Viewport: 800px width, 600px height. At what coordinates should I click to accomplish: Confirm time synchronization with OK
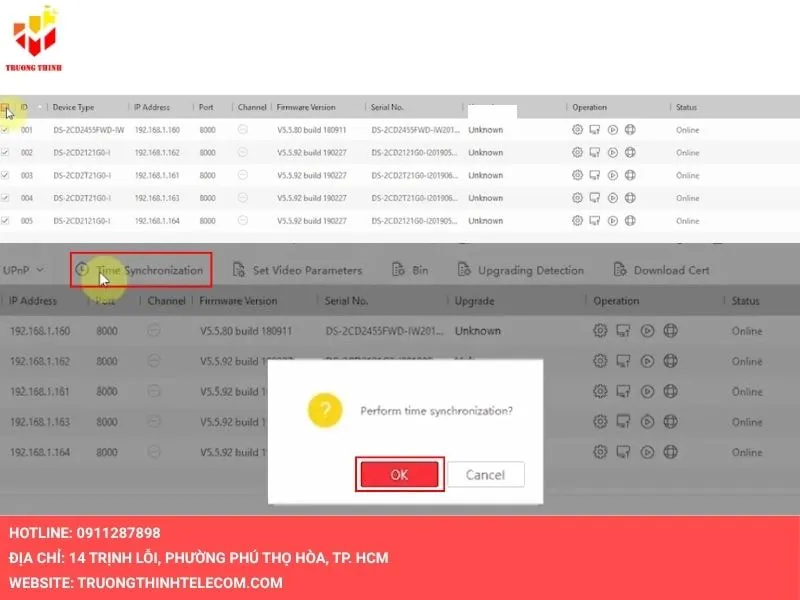tap(399, 475)
